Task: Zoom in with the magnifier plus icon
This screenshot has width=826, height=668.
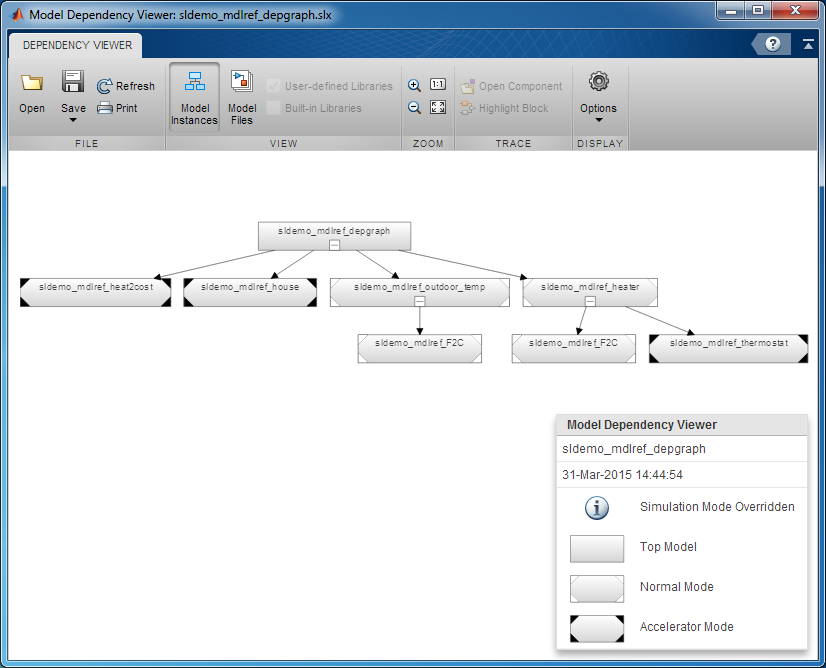Action: (415, 85)
